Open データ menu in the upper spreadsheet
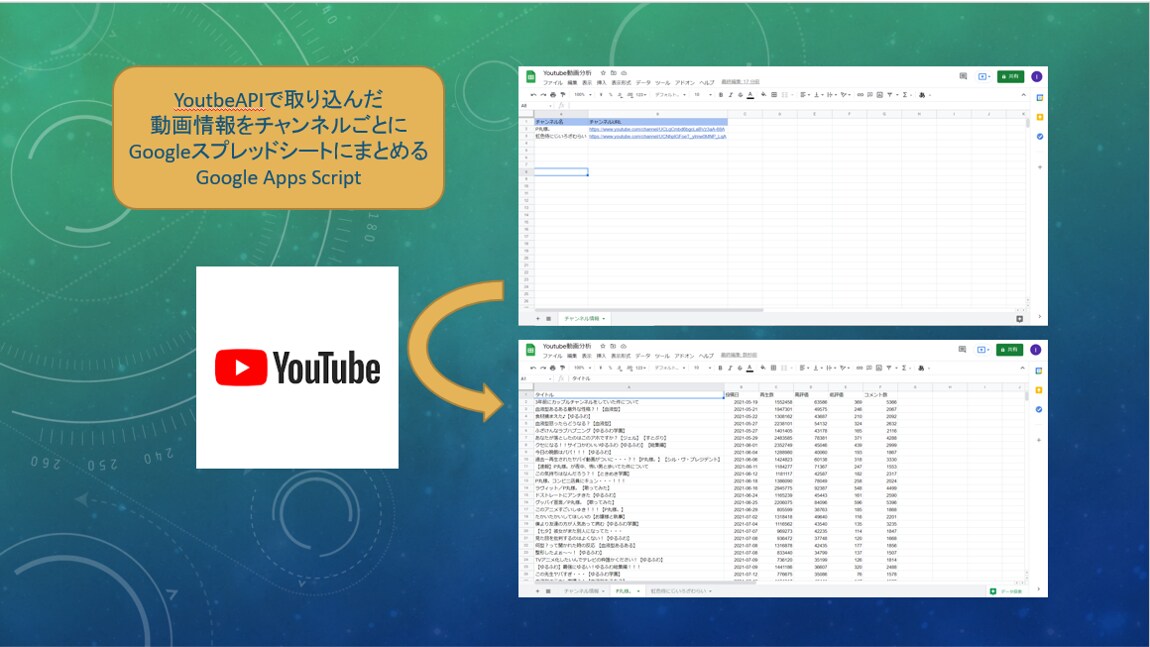1150x647 pixels. click(643, 82)
